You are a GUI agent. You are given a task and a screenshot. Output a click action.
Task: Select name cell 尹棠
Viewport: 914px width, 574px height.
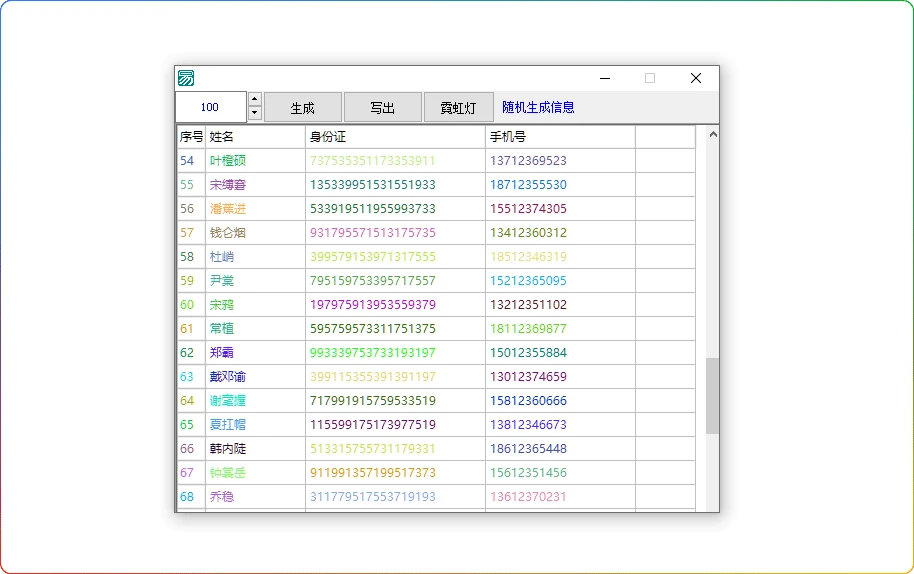click(255, 281)
